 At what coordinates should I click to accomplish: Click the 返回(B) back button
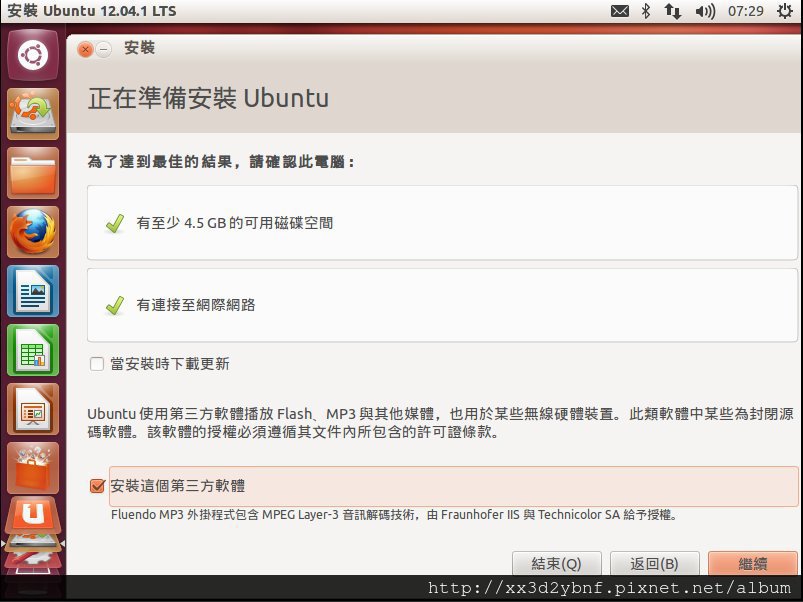click(654, 563)
